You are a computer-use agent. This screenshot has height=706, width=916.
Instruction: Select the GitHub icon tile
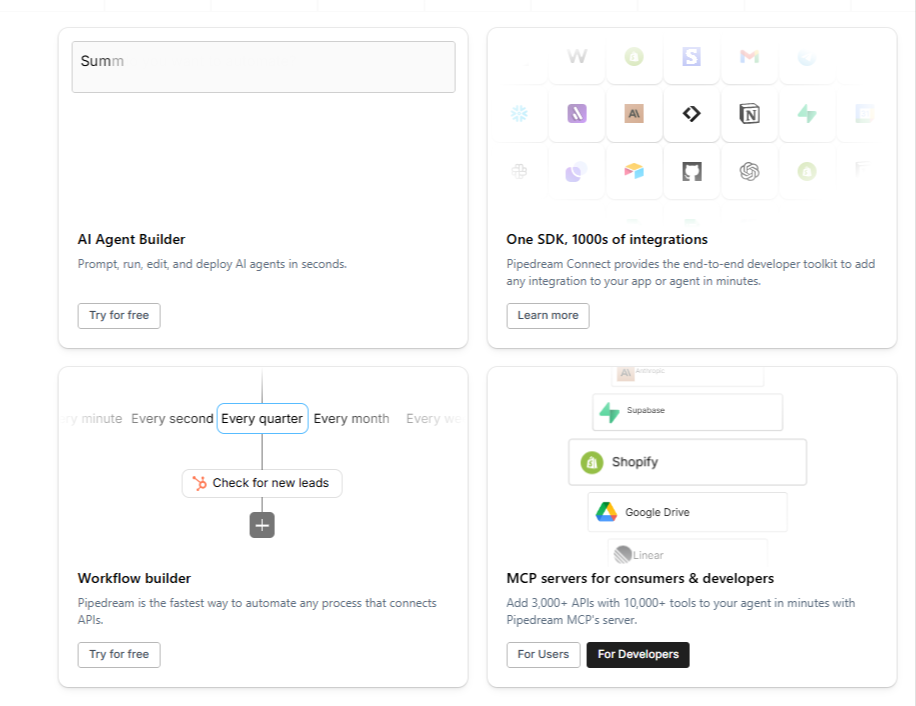pos(692,172)
